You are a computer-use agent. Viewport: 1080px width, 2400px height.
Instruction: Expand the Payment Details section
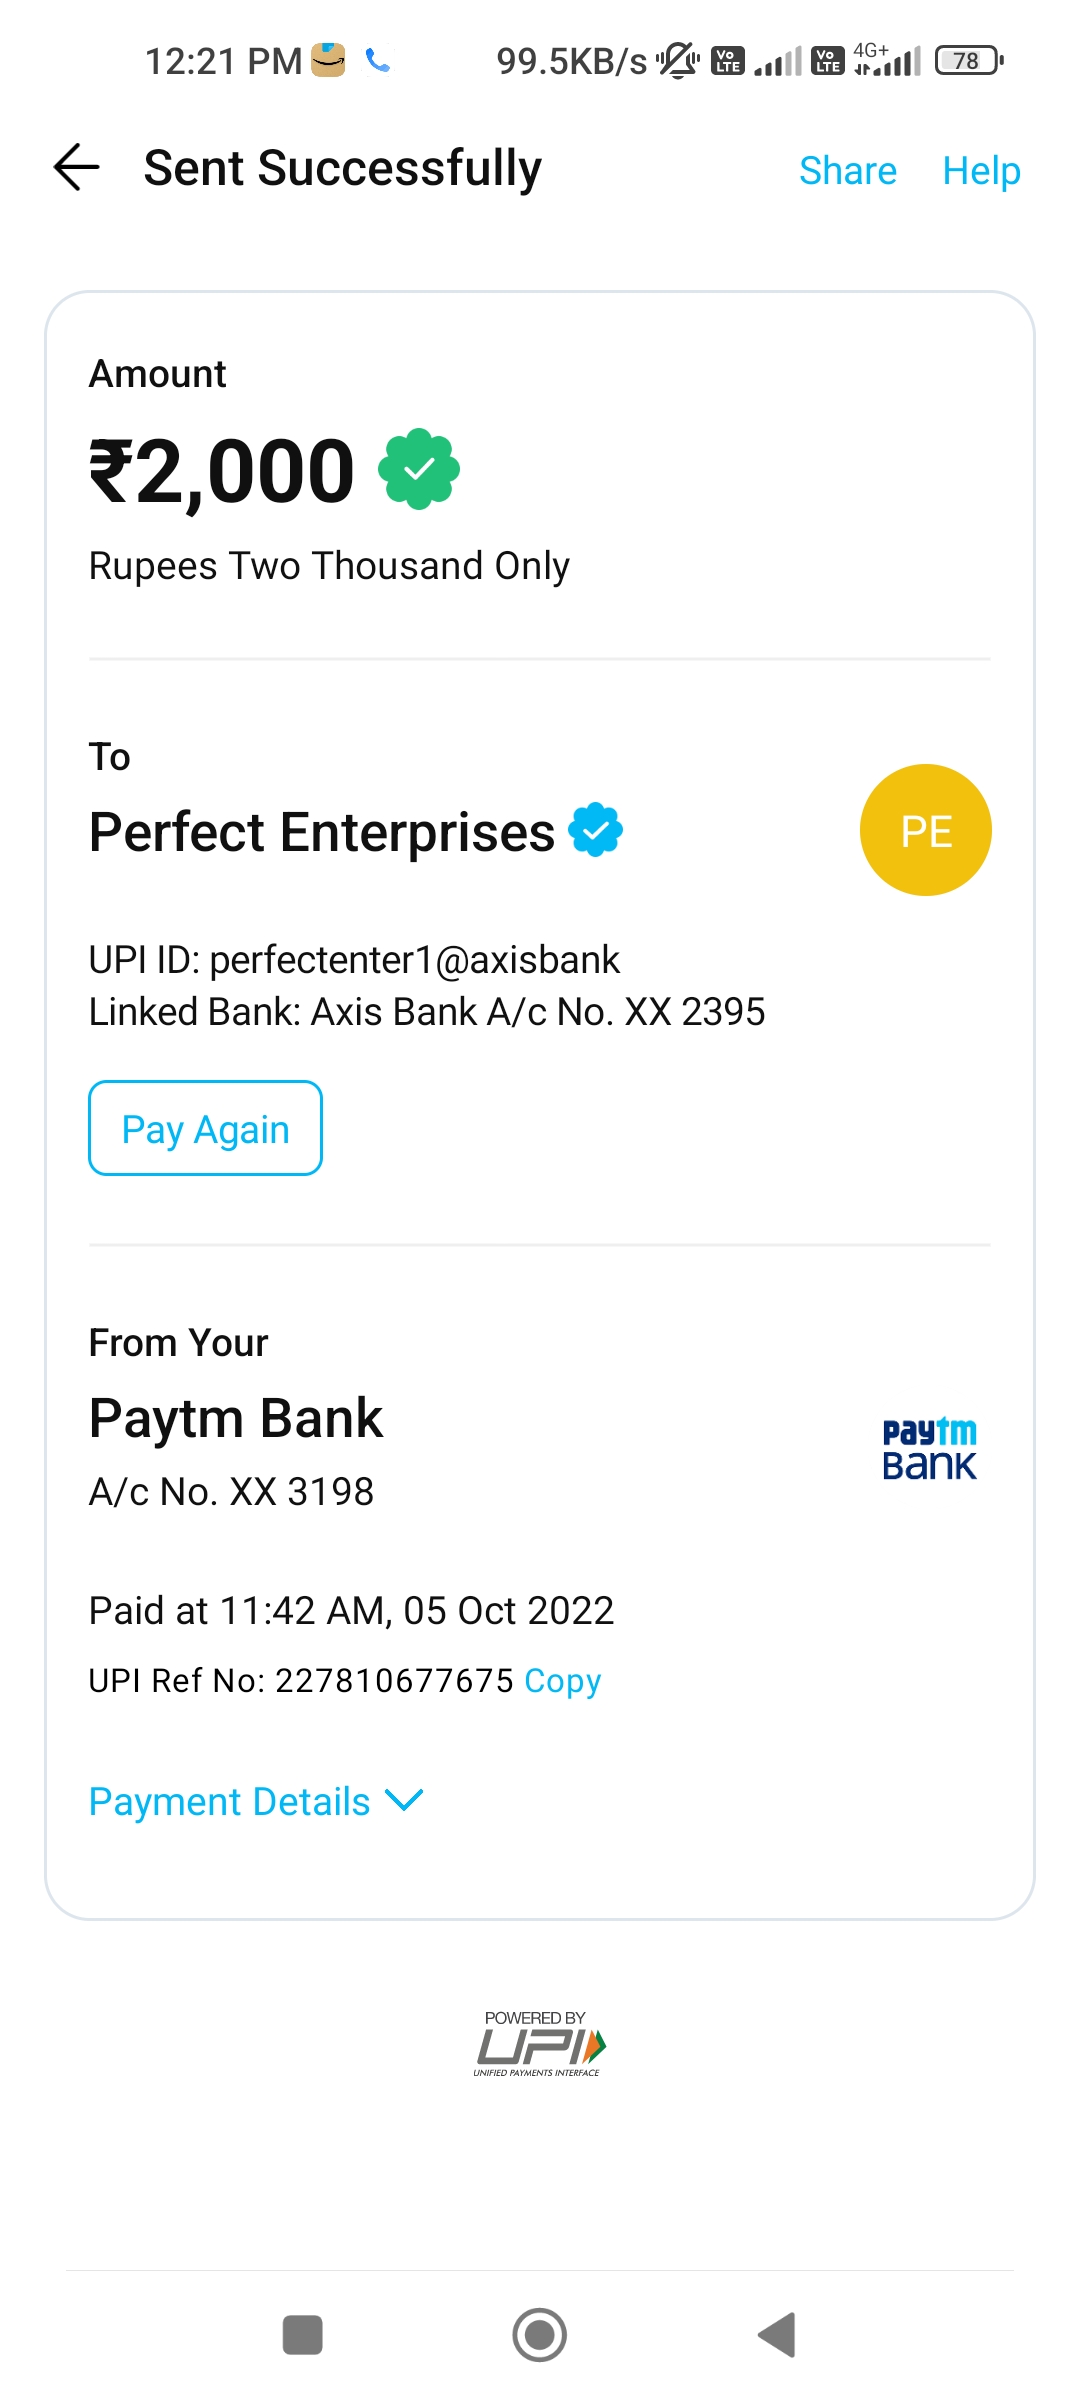(230, 1801)
